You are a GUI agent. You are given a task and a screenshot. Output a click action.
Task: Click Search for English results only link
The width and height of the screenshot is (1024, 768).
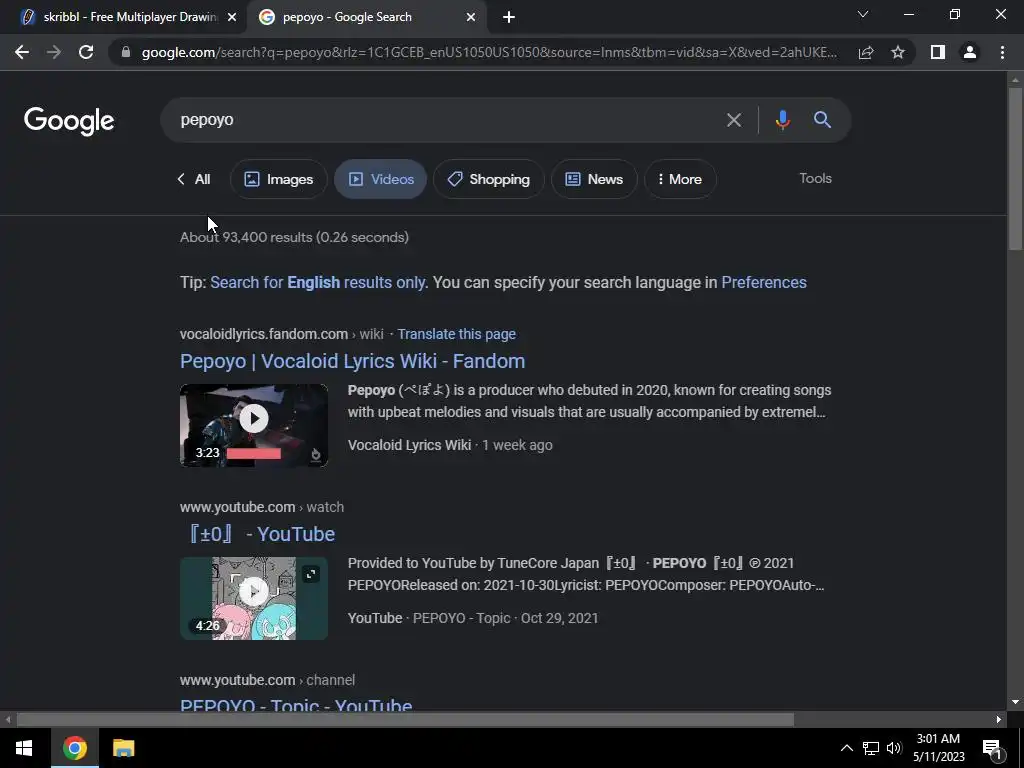[x=318, y=282]
